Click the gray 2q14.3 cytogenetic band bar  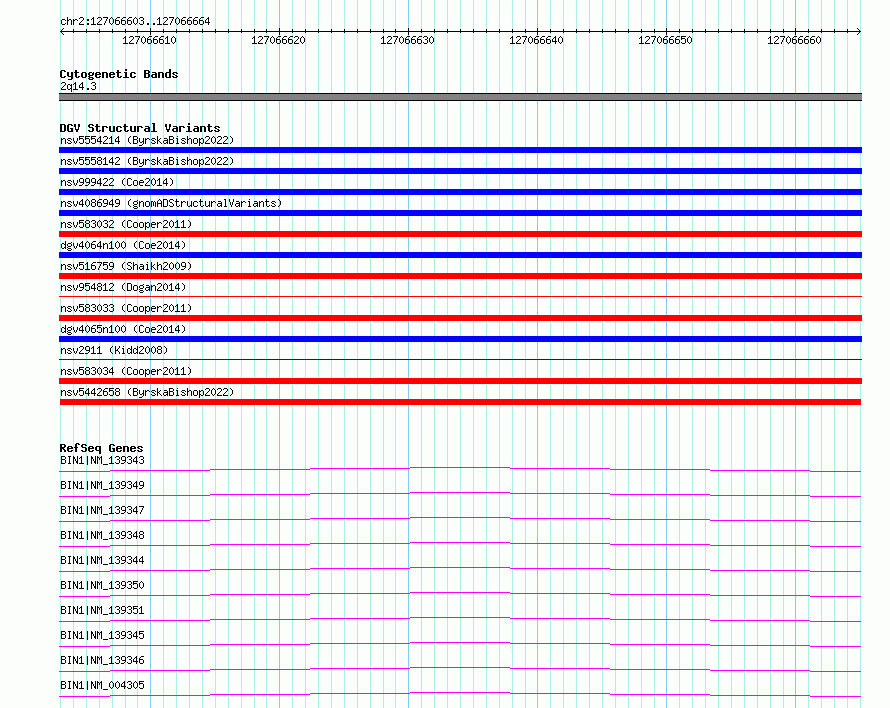[x=460, y=97]
